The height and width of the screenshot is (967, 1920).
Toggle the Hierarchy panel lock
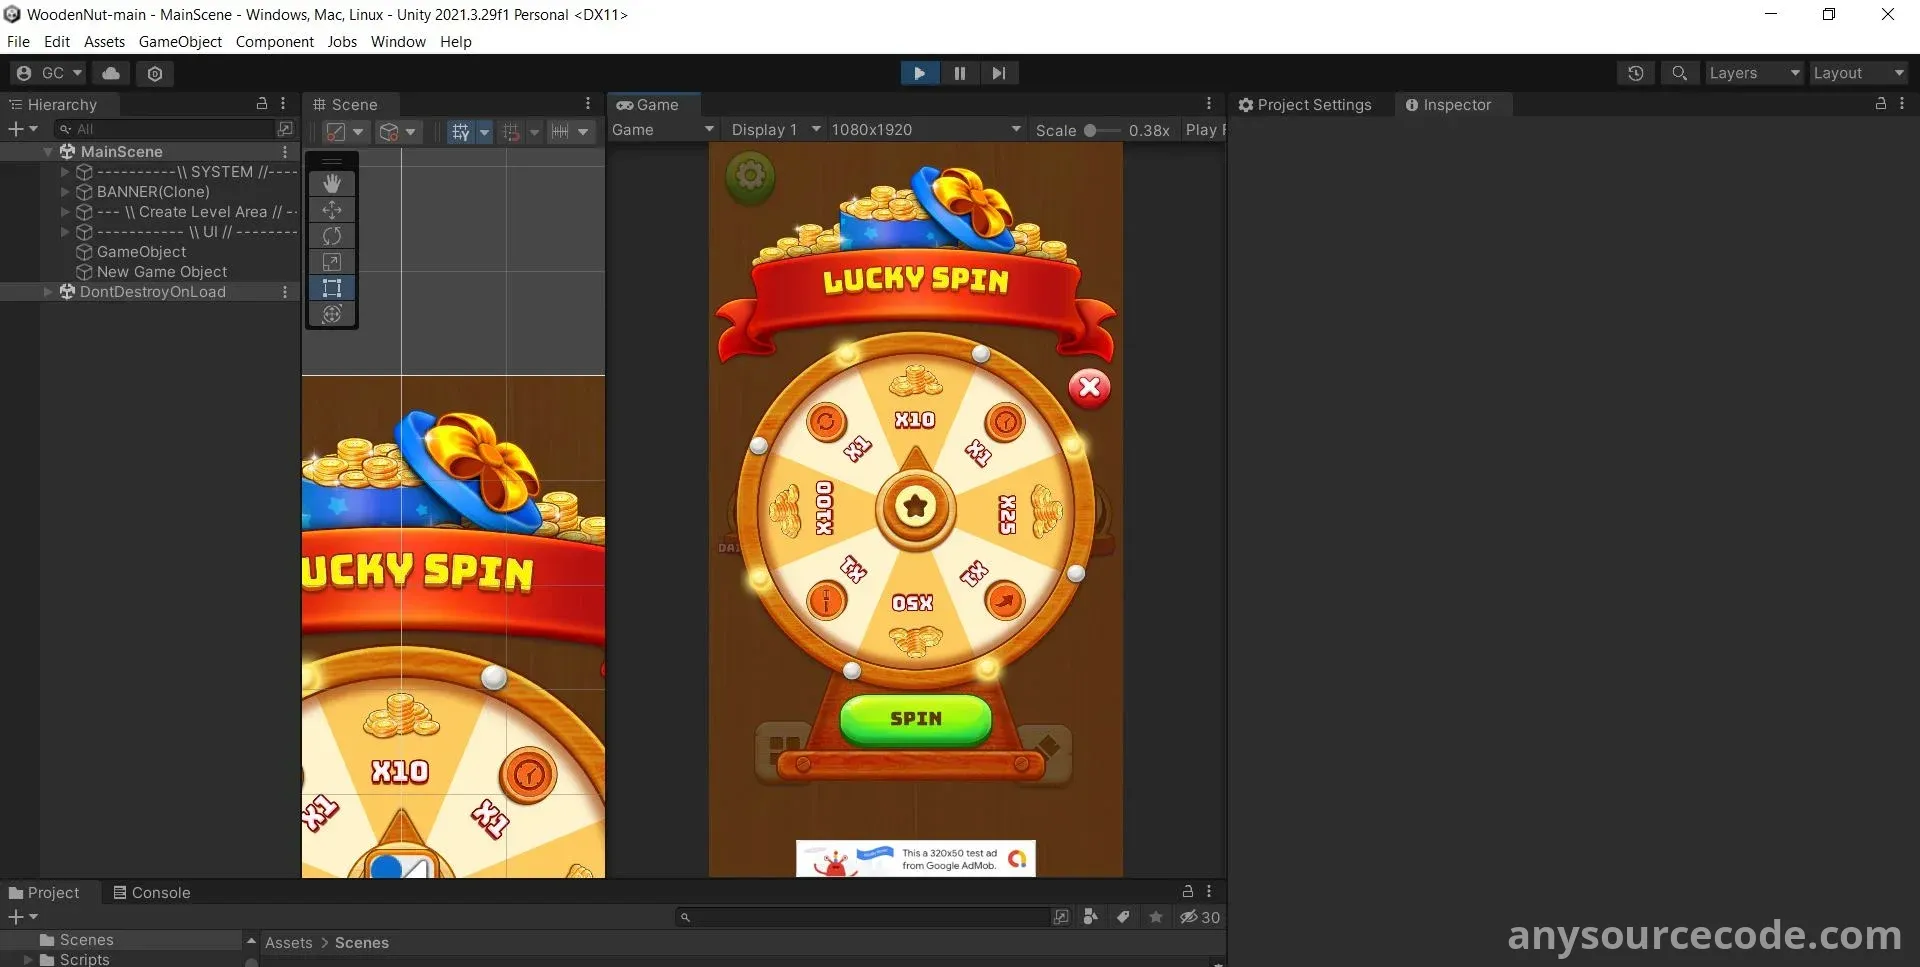point(262,104)
